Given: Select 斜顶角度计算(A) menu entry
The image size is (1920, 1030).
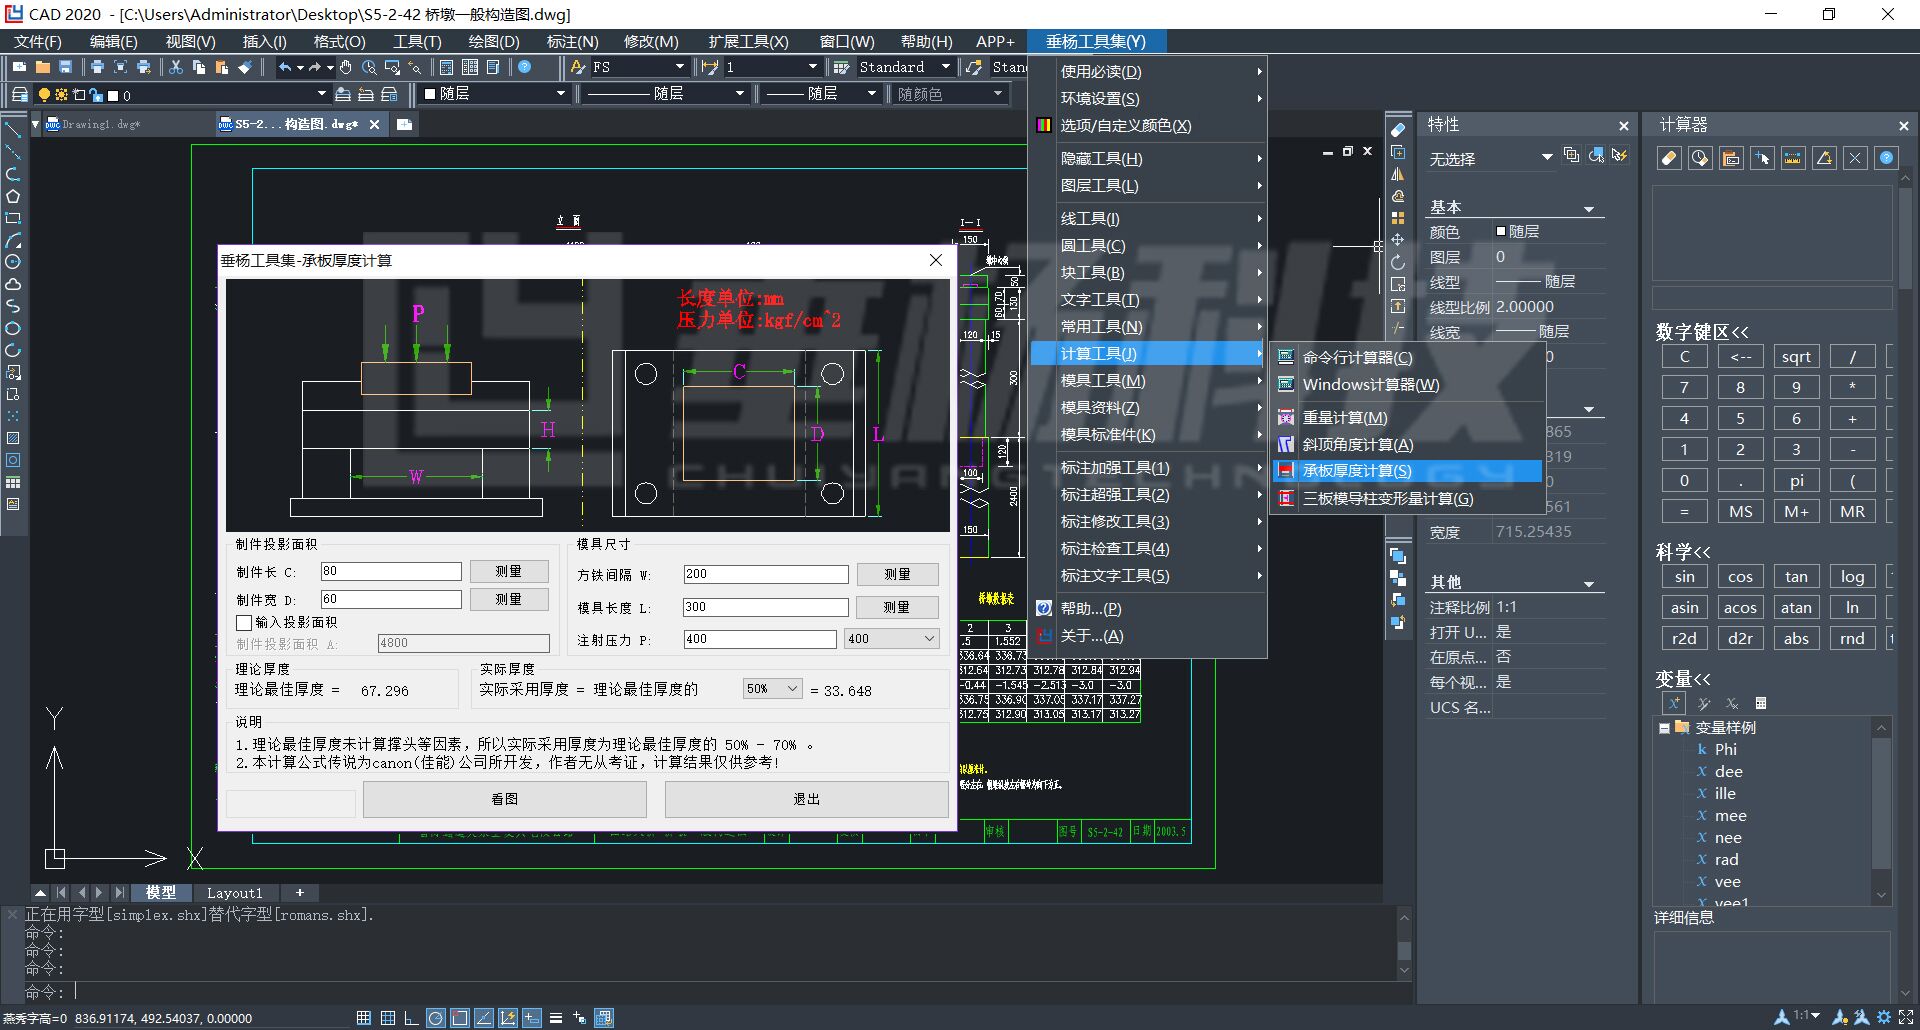Looking at the screenshot, I should (x=1408, y=445).
